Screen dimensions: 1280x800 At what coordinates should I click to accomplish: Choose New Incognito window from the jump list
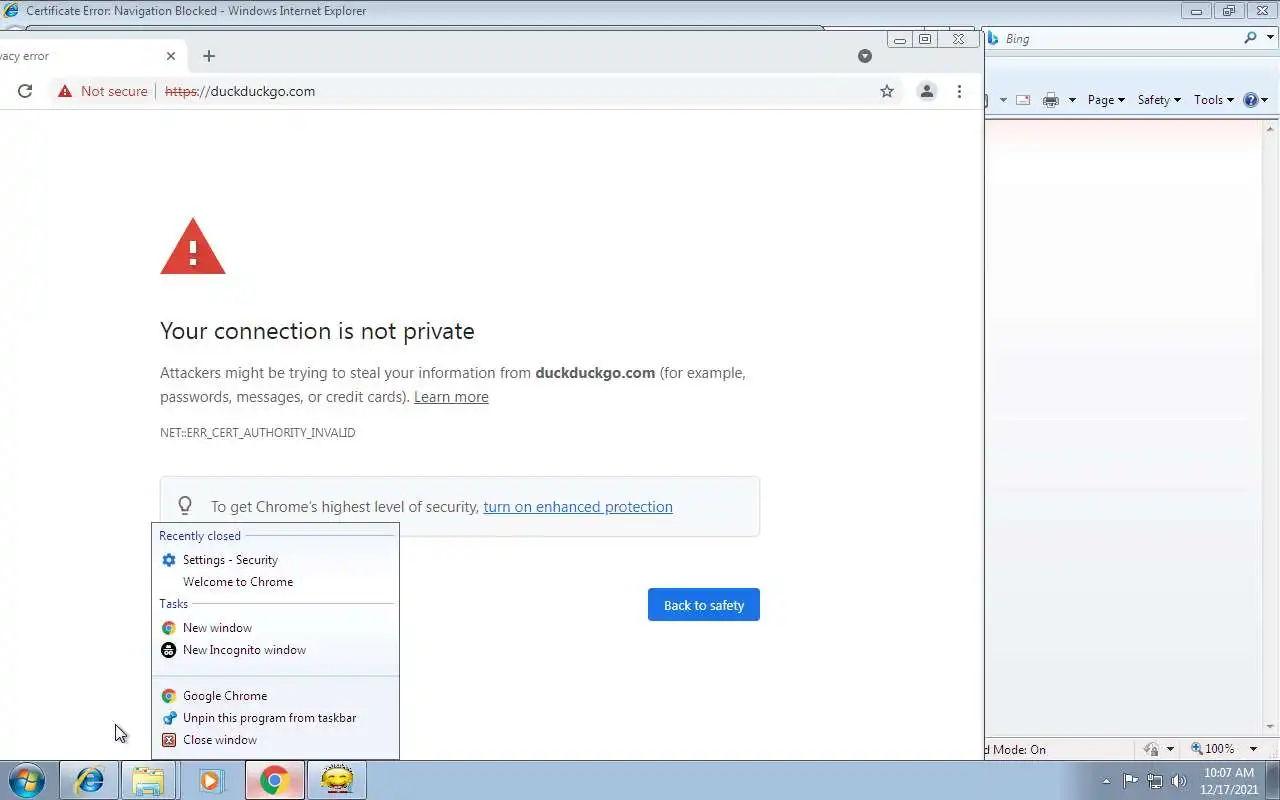point(275,650)
